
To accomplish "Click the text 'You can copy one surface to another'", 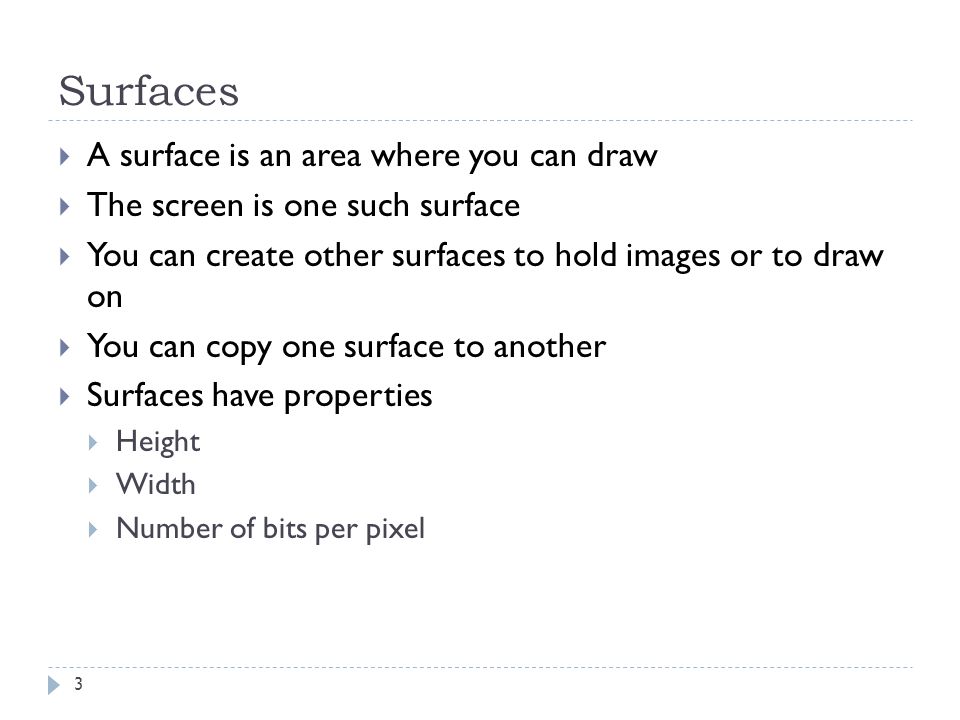I will pos(347,347).
